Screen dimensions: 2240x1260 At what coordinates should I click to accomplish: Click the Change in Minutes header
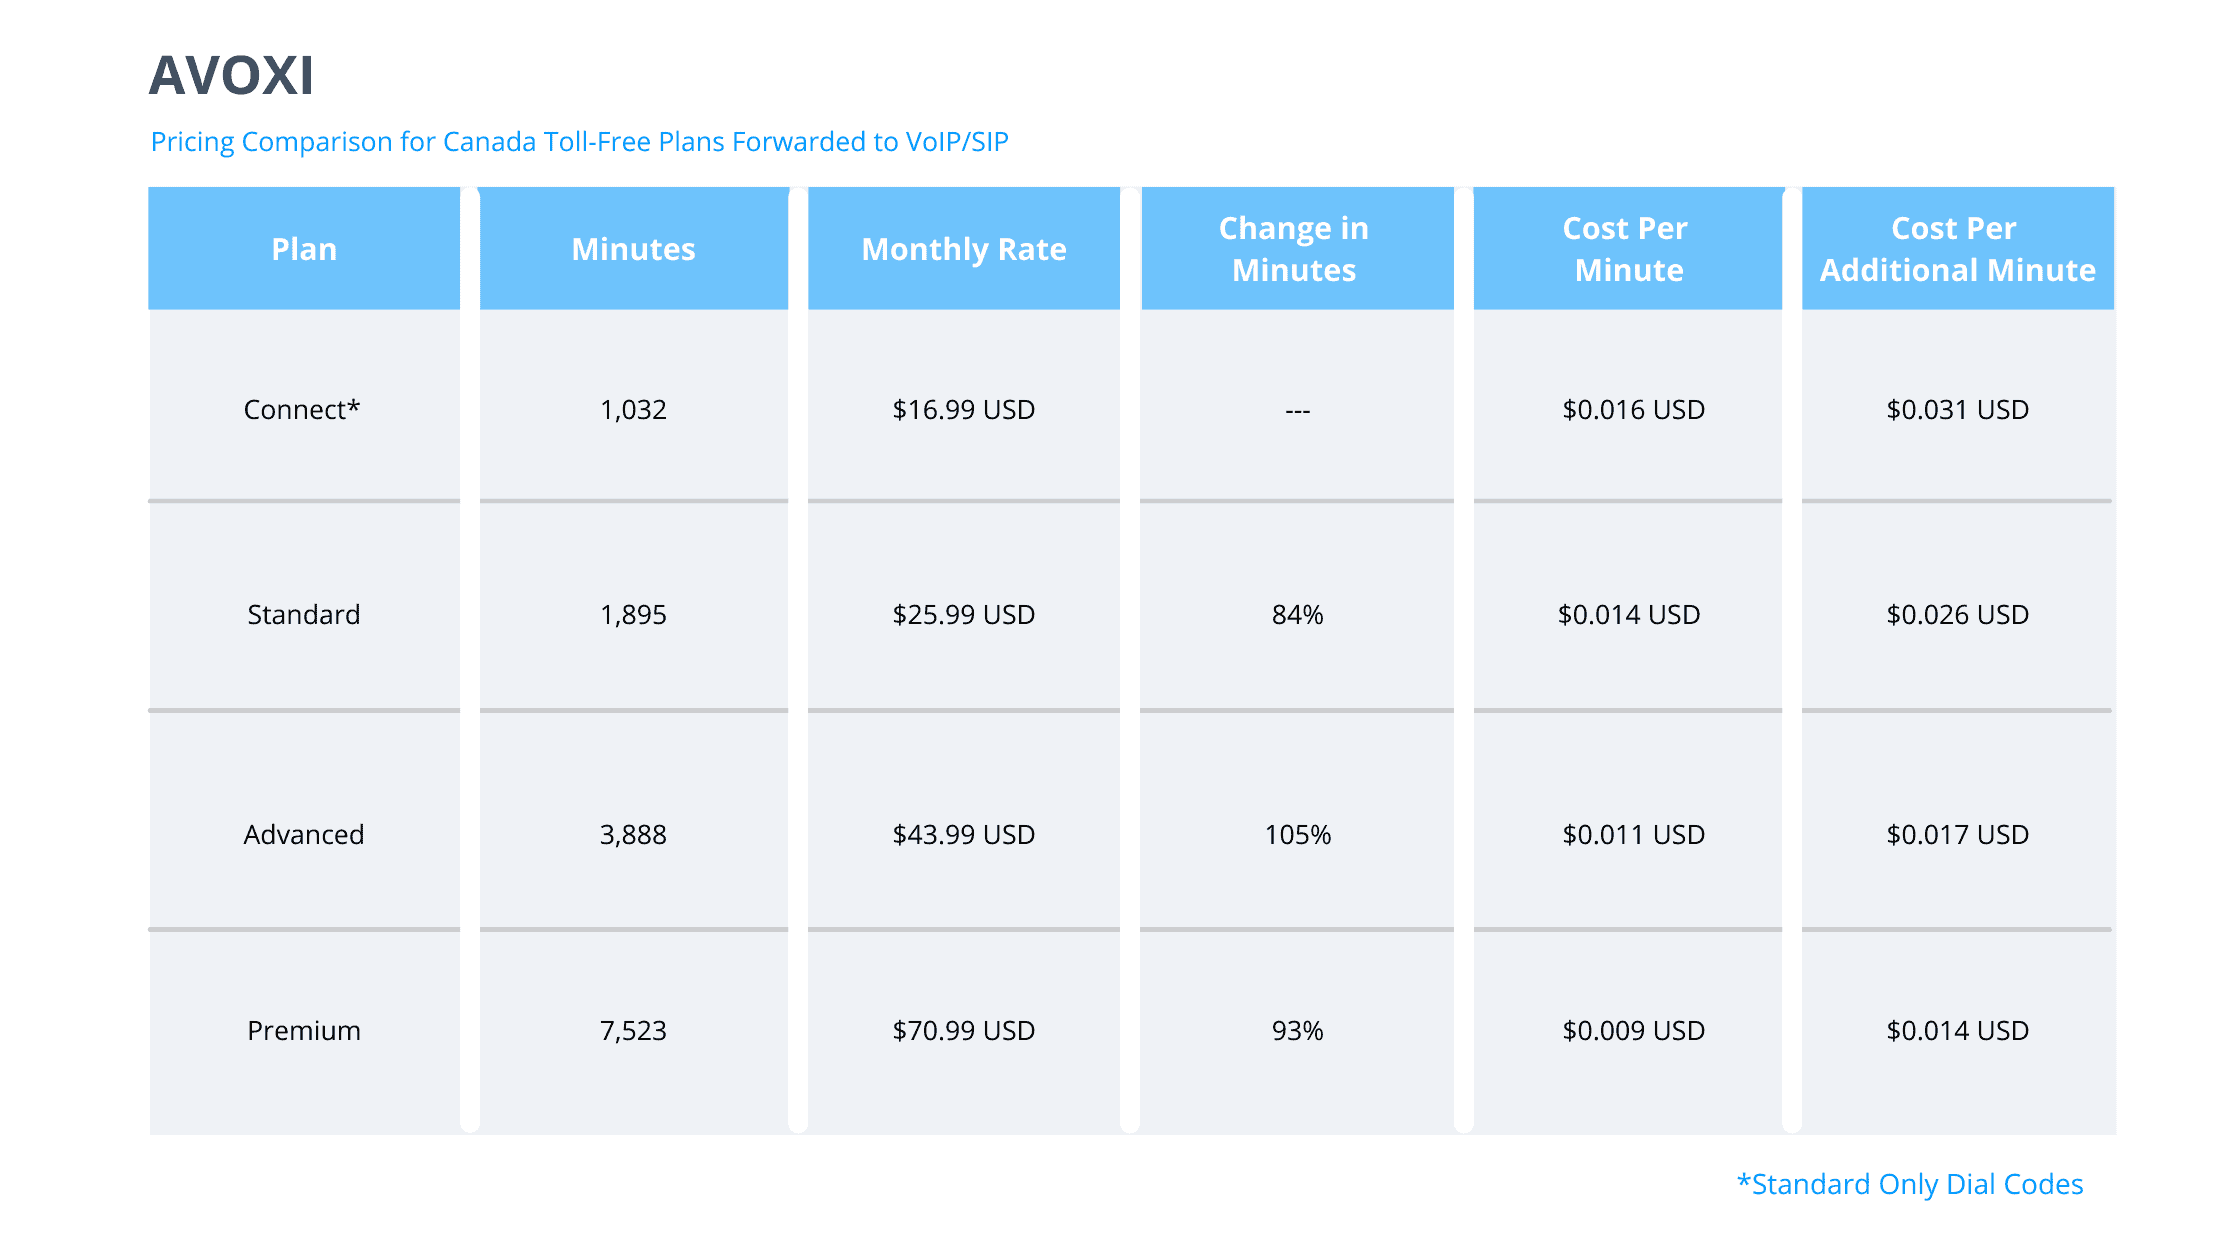point(1294,249)
